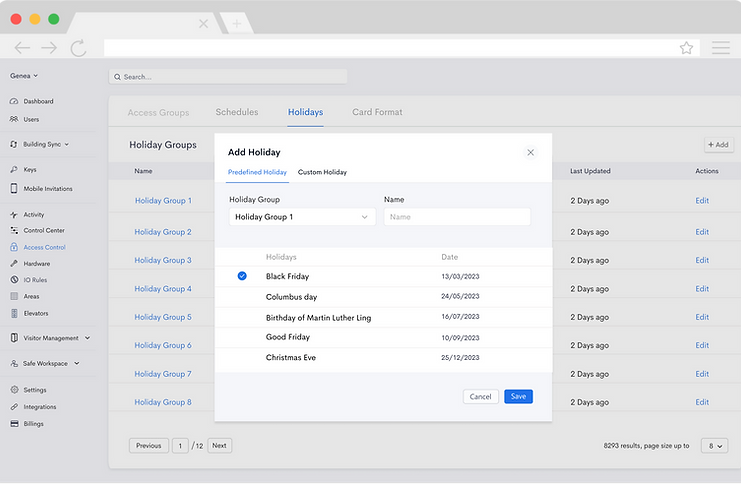
Task: Click the Hardware wrench icon
Action: (14, 263)
